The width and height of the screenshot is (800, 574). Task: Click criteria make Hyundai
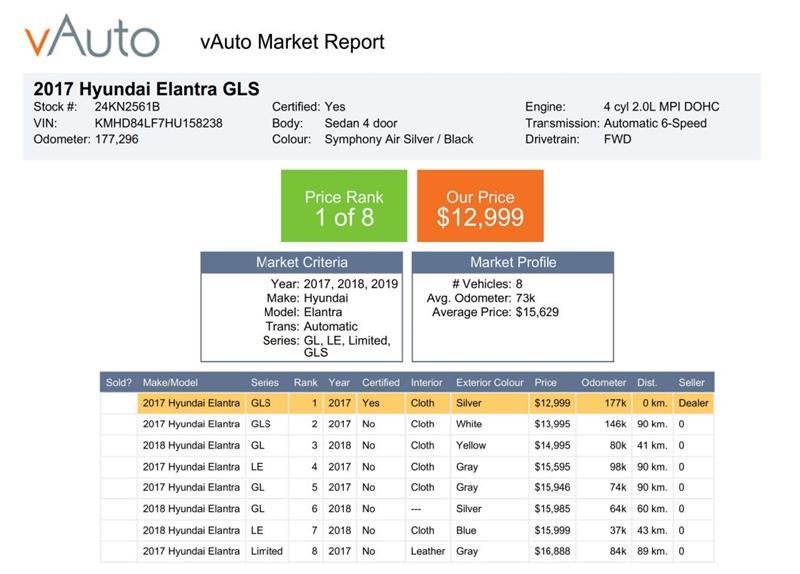tap(326, 298)
